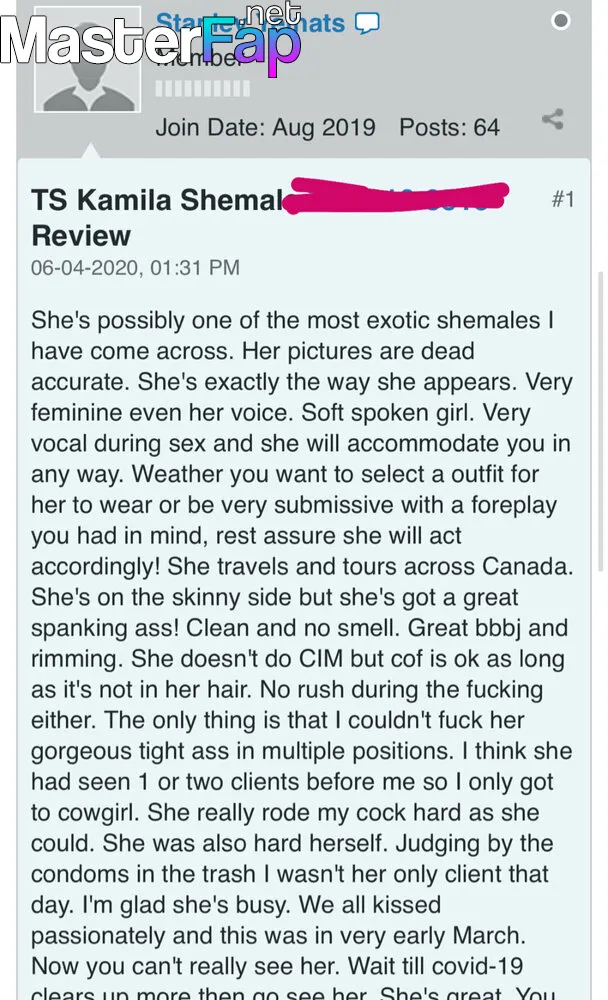Image resolution: width=608 pixels, height=1000 pixels.
Task: Click the pink redacted link in the title
Action: [x=396, y=196]
